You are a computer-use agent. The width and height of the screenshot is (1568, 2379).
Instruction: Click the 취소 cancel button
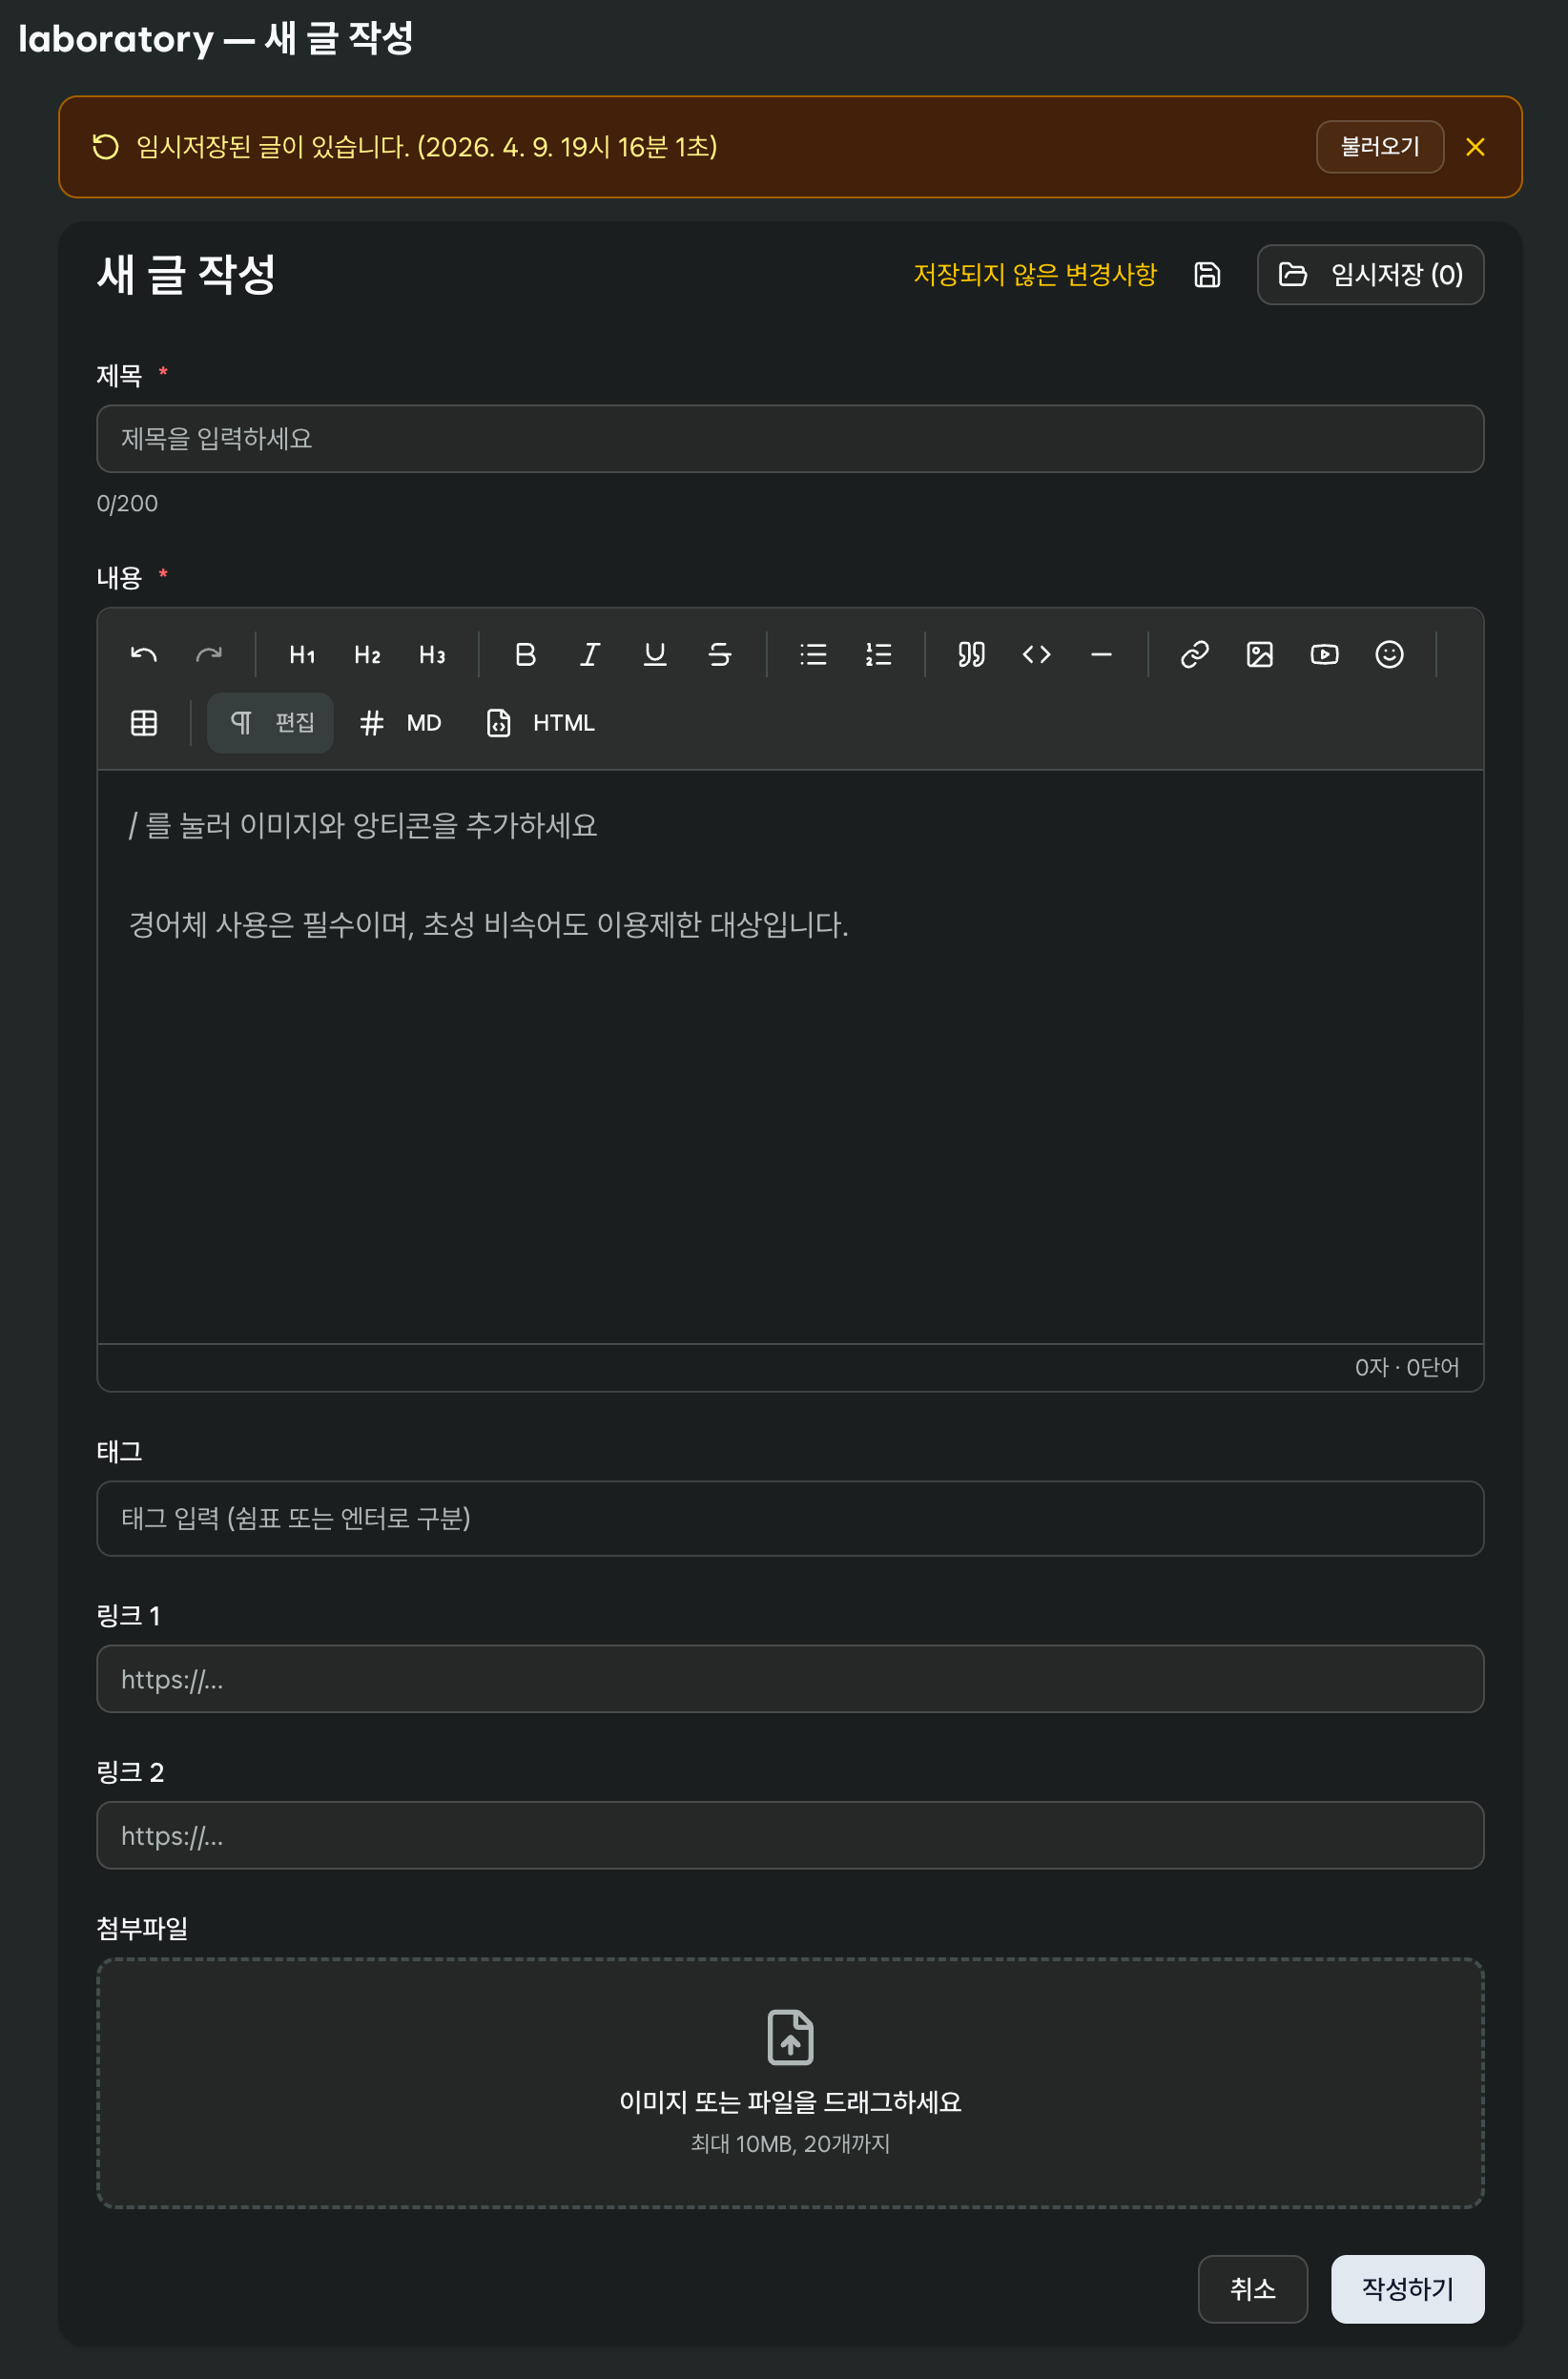[x=1252, y=2288]
